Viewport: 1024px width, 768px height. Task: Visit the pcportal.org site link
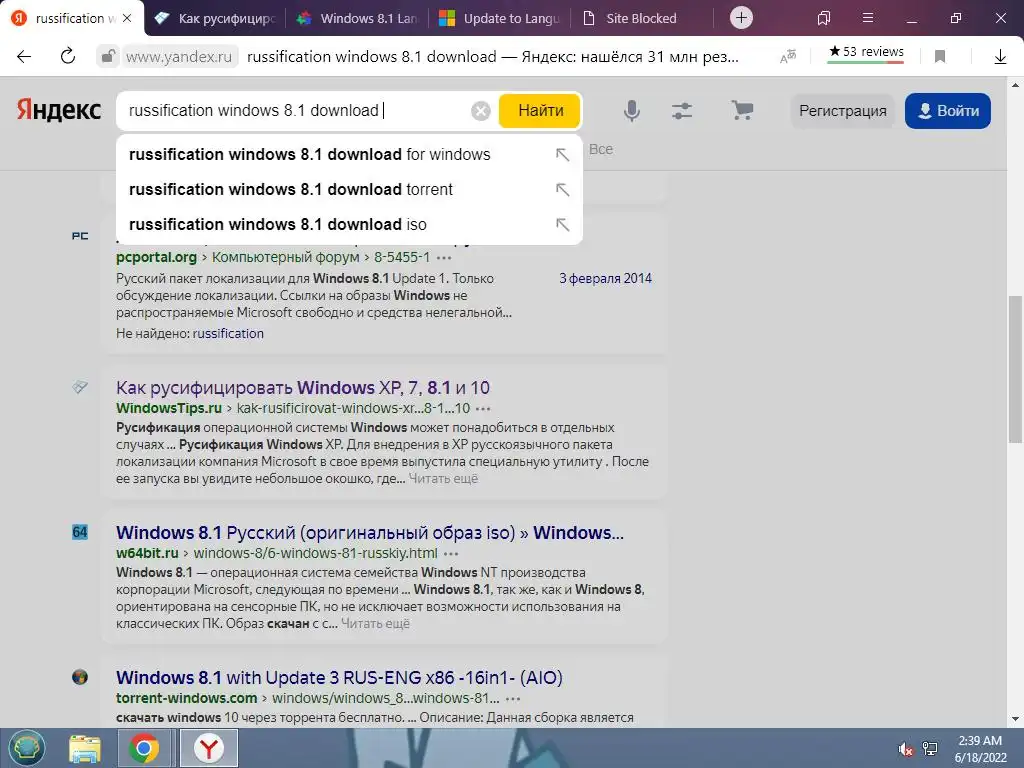(x=156, y=257)
